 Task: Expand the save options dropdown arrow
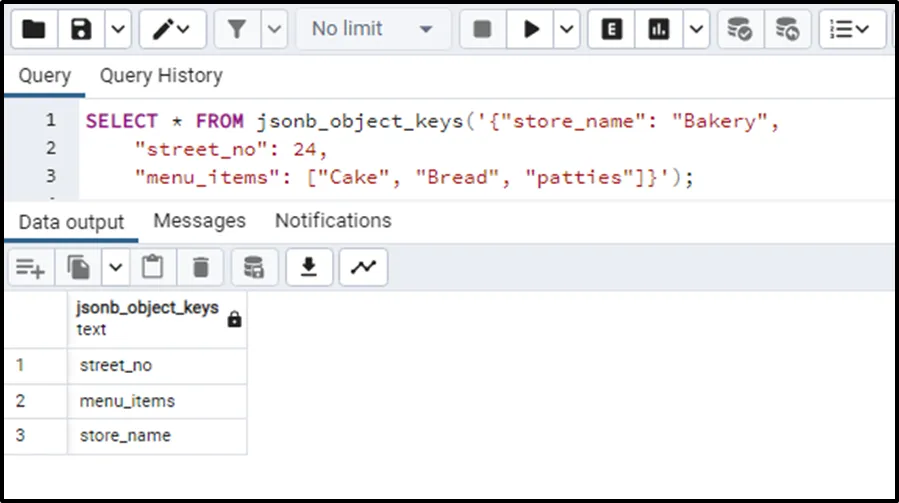[x=117, y=29]
